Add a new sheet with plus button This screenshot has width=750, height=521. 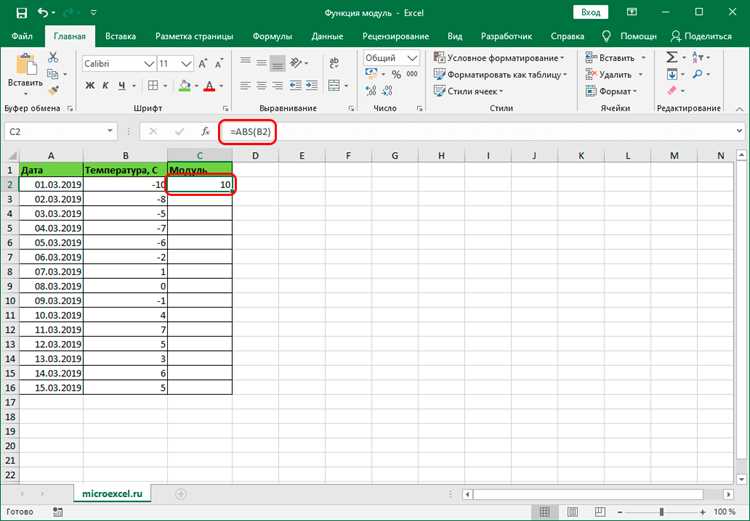click(x=181, y=494)
